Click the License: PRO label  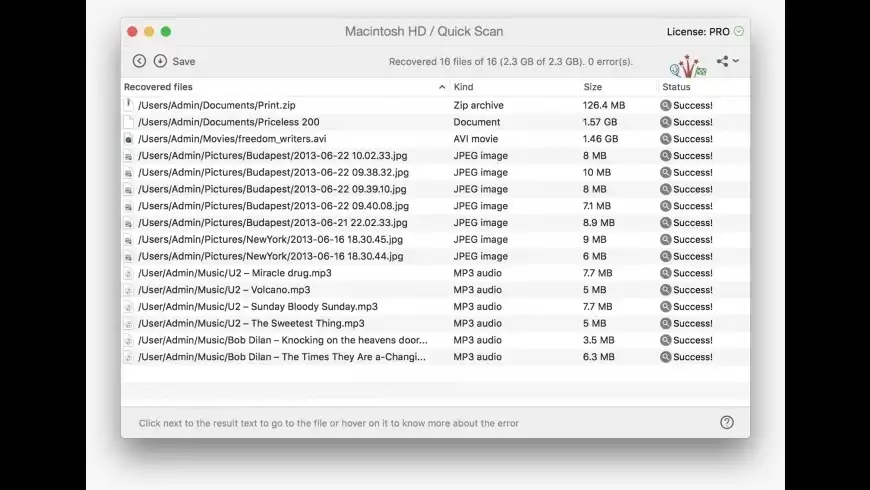click(698, 32)
